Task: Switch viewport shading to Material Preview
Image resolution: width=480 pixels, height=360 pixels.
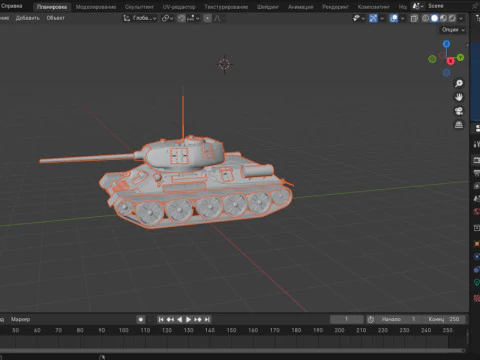Action: click(x=443, y=18)
